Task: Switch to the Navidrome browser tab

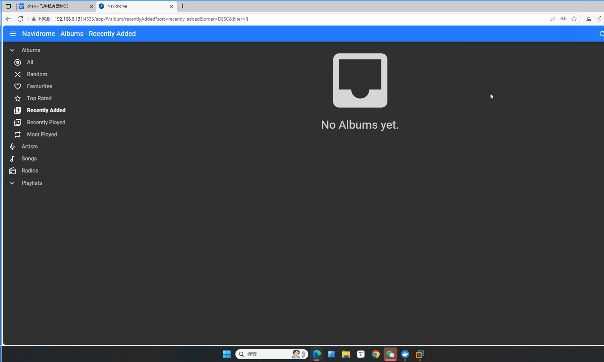Action: pyautogui.click(x=135, y=6)
